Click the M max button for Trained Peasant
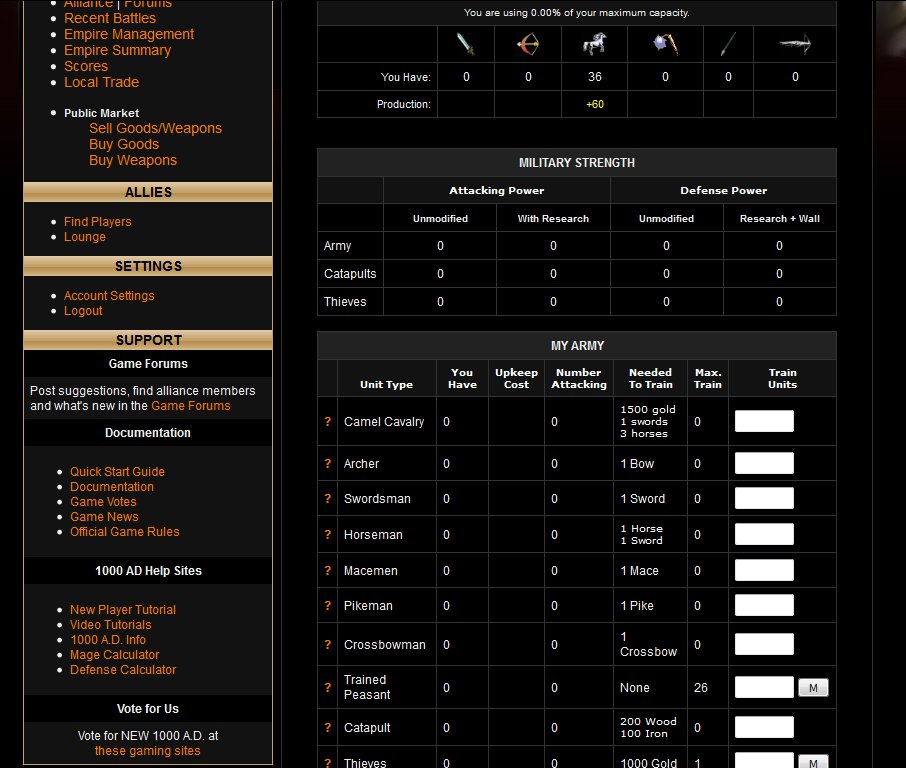The height and width of the screenshot is (768, 906). (812, 688)
